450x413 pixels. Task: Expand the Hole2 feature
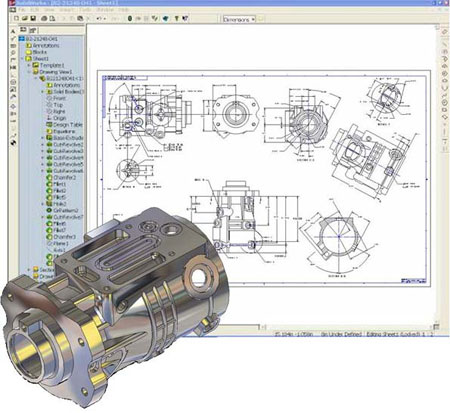[43, 204]
